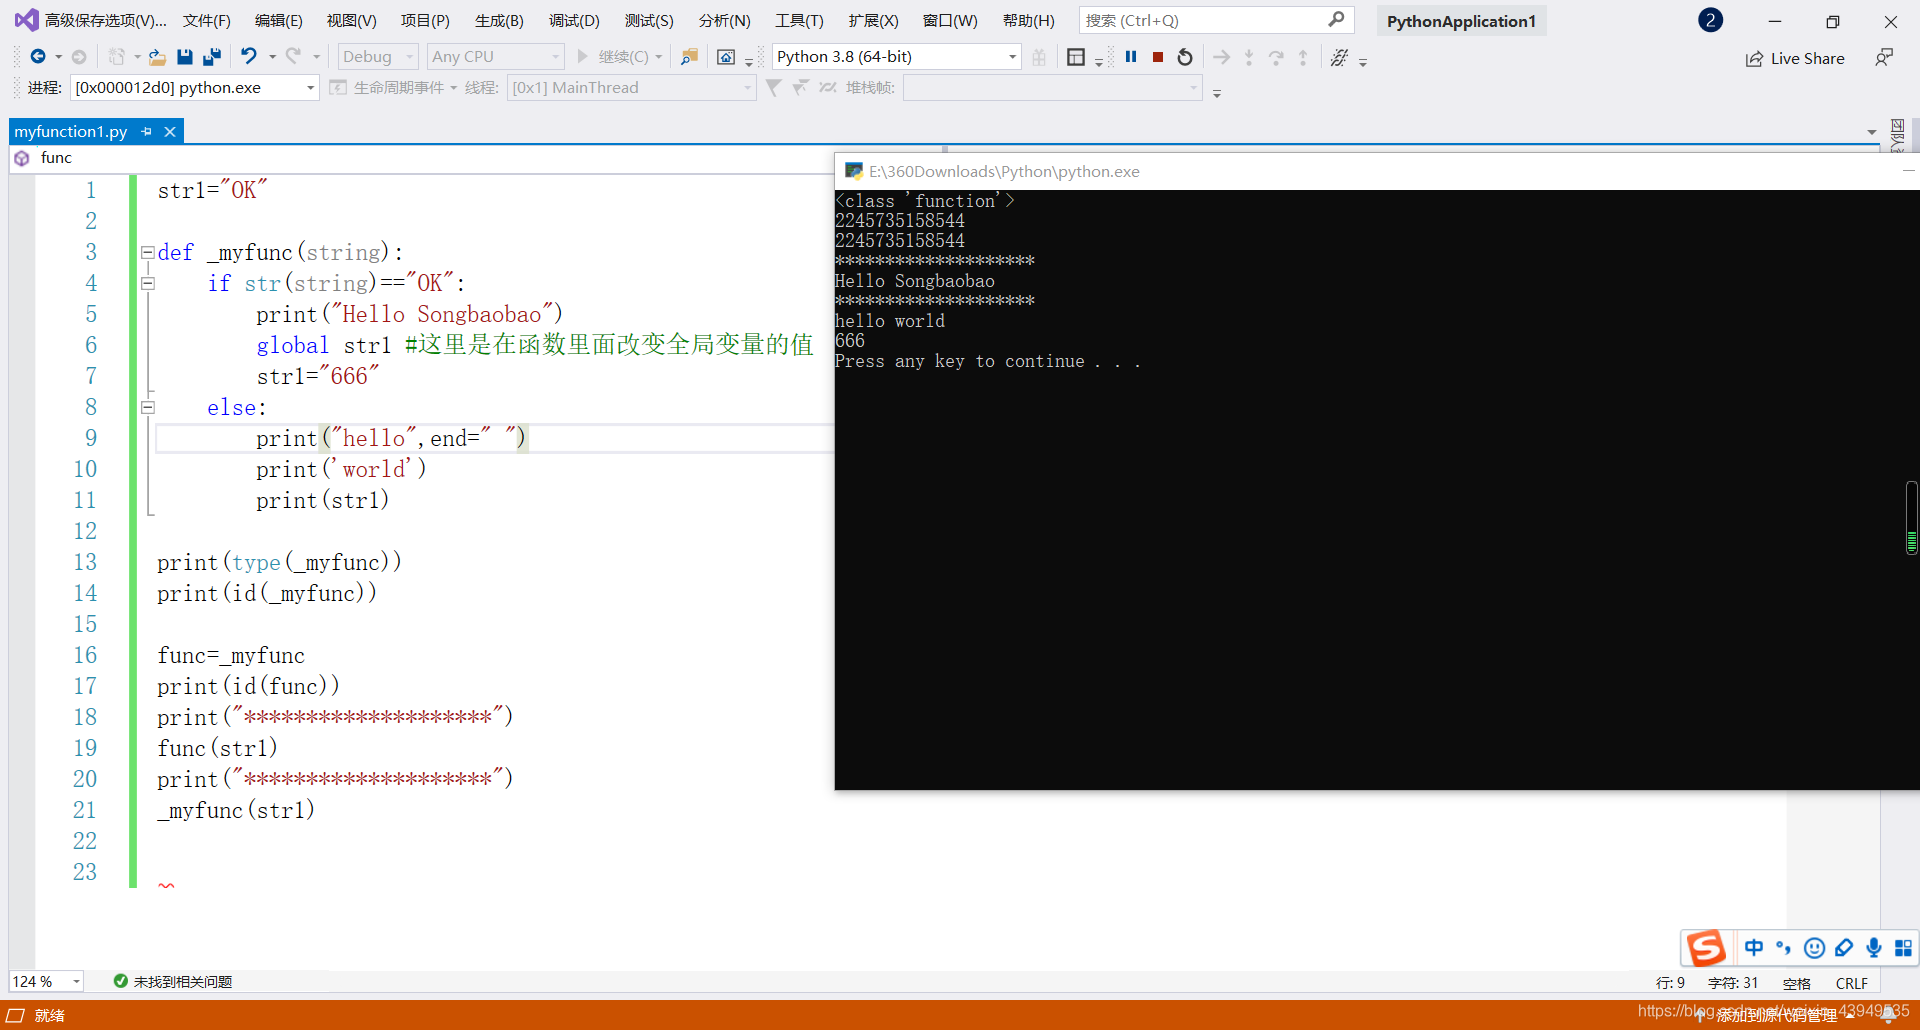1920x1030 pixels.
Task: Click the 高级保存选项(V)... menu item
Action: pos(106,20)
